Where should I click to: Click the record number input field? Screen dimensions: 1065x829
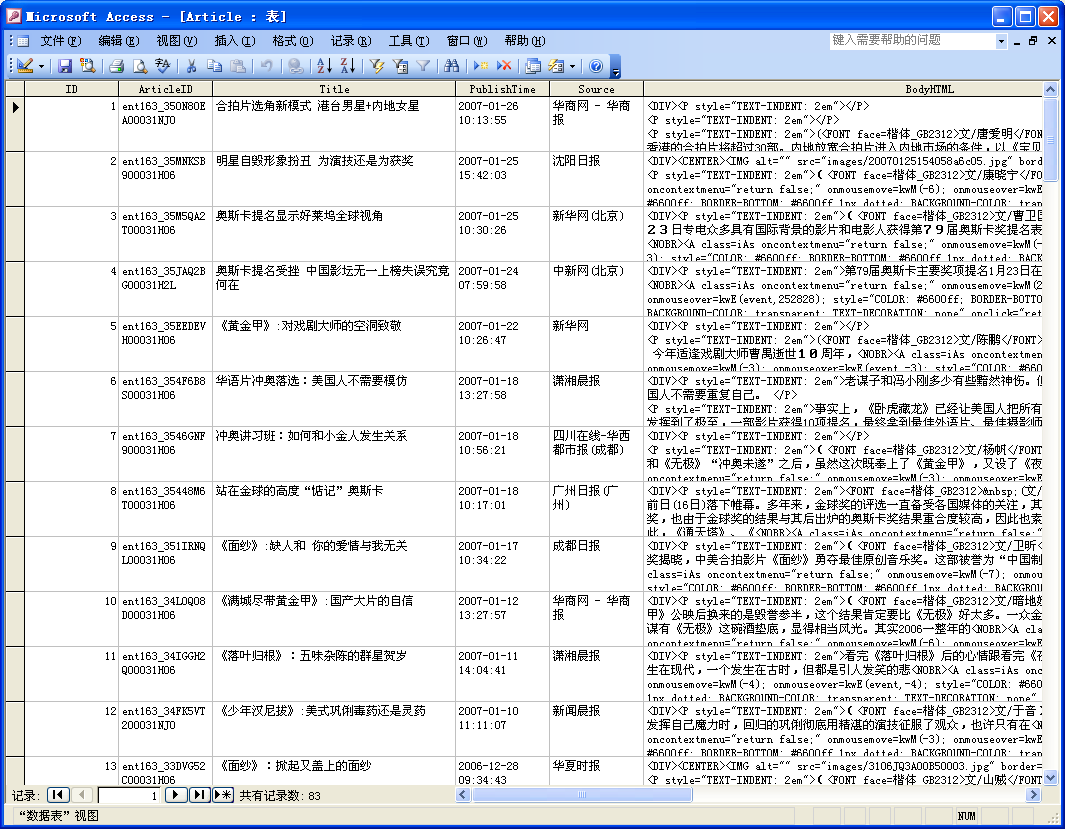(x=128, y=795)
